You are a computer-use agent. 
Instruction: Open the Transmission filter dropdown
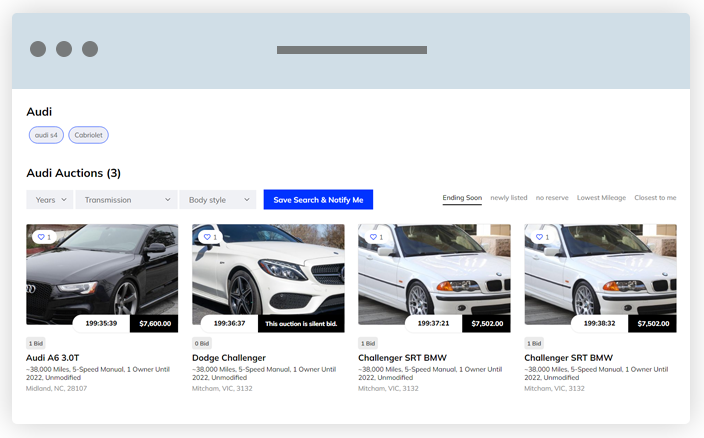126,200
